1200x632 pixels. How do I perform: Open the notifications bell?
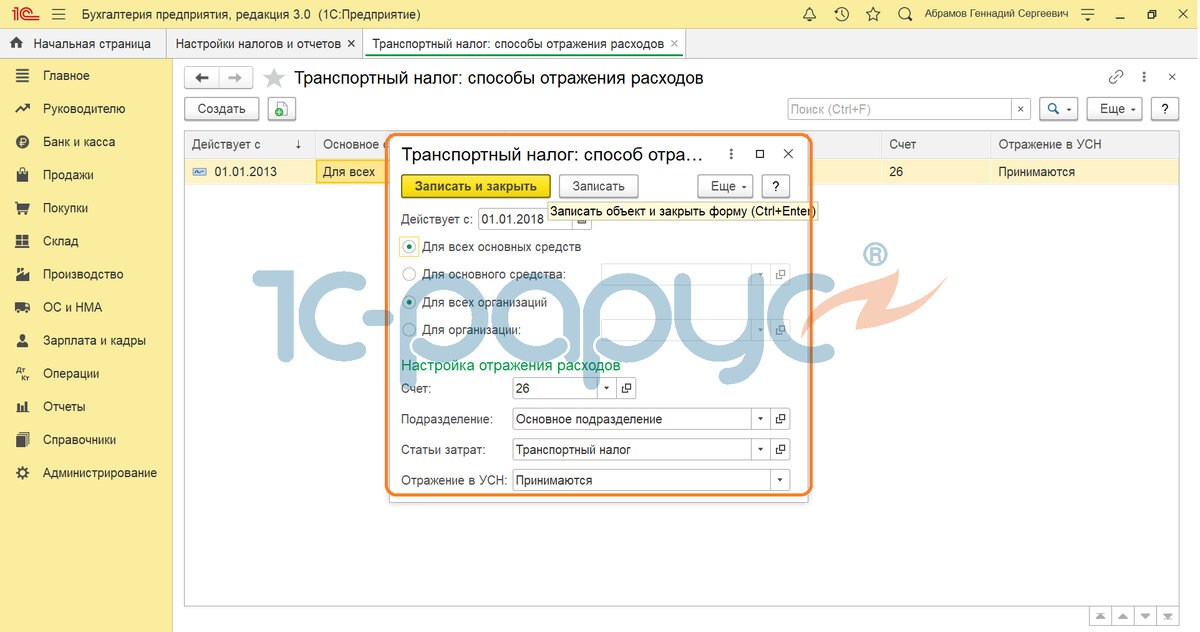[x=809, y=15]
